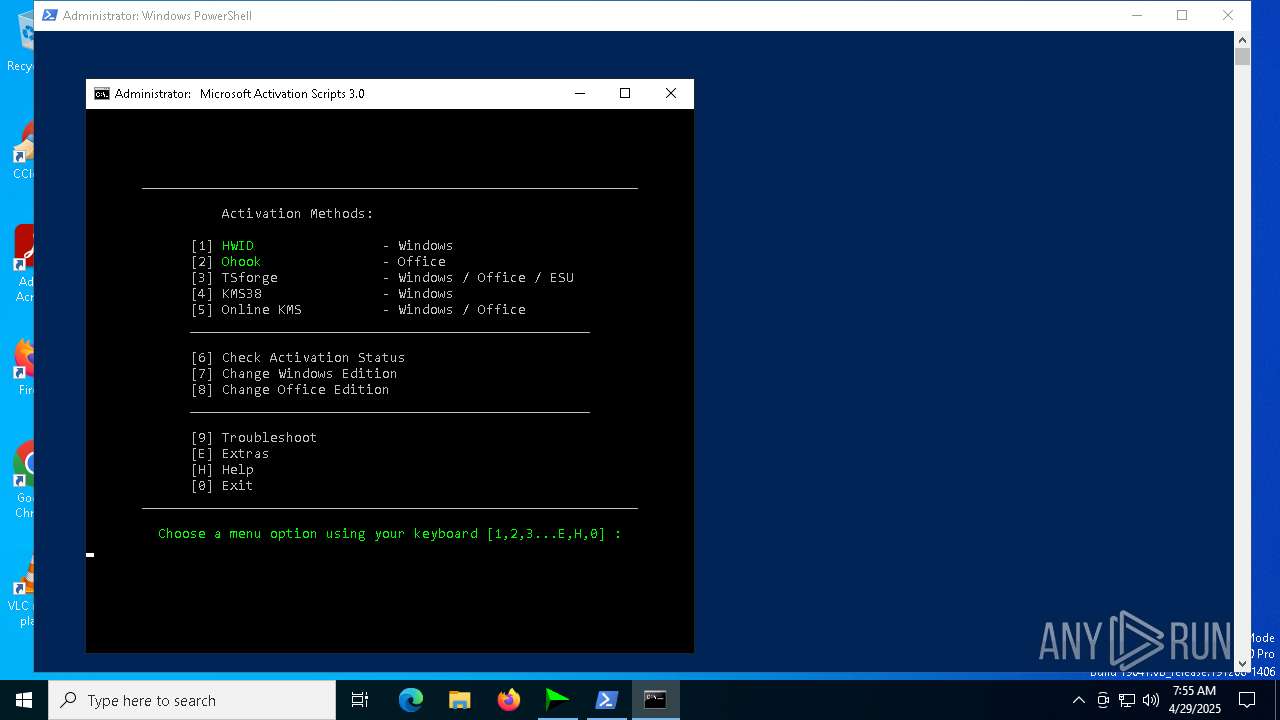Minimize the Windows PowerShell window
Screen dimensions: 1280x720
(1136, 15)
